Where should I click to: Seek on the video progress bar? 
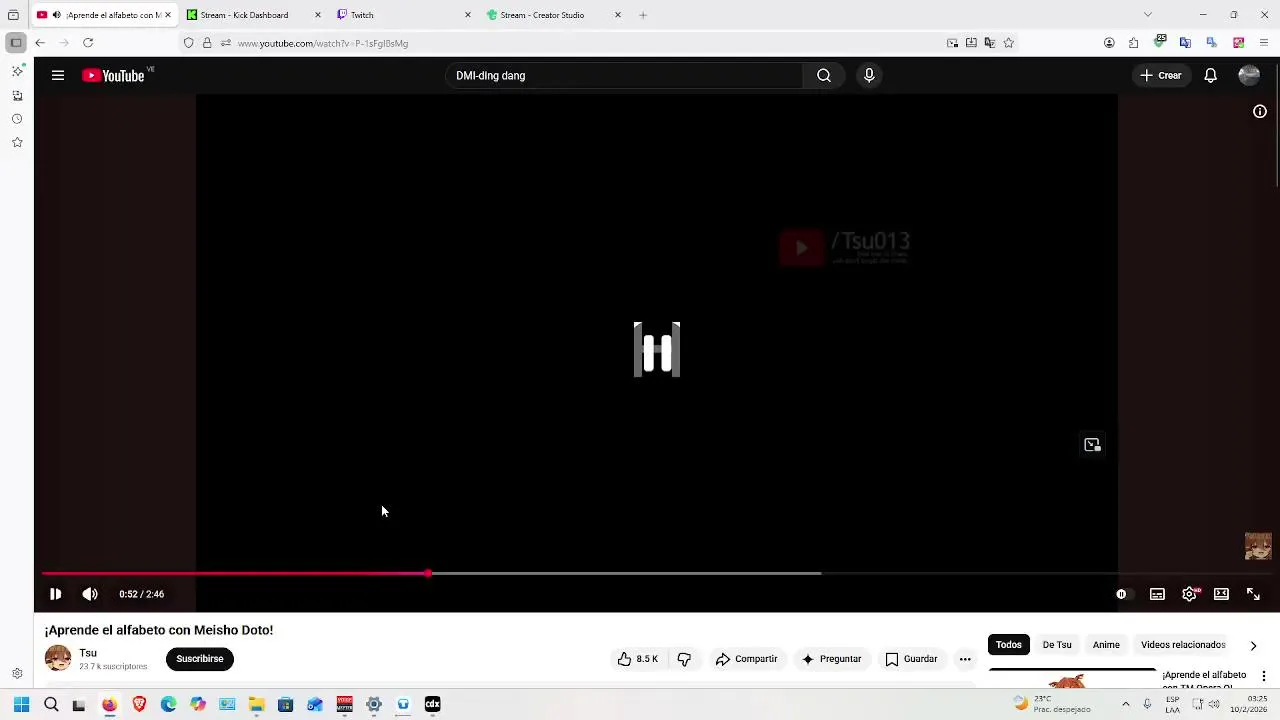click(x=657, y=573)
